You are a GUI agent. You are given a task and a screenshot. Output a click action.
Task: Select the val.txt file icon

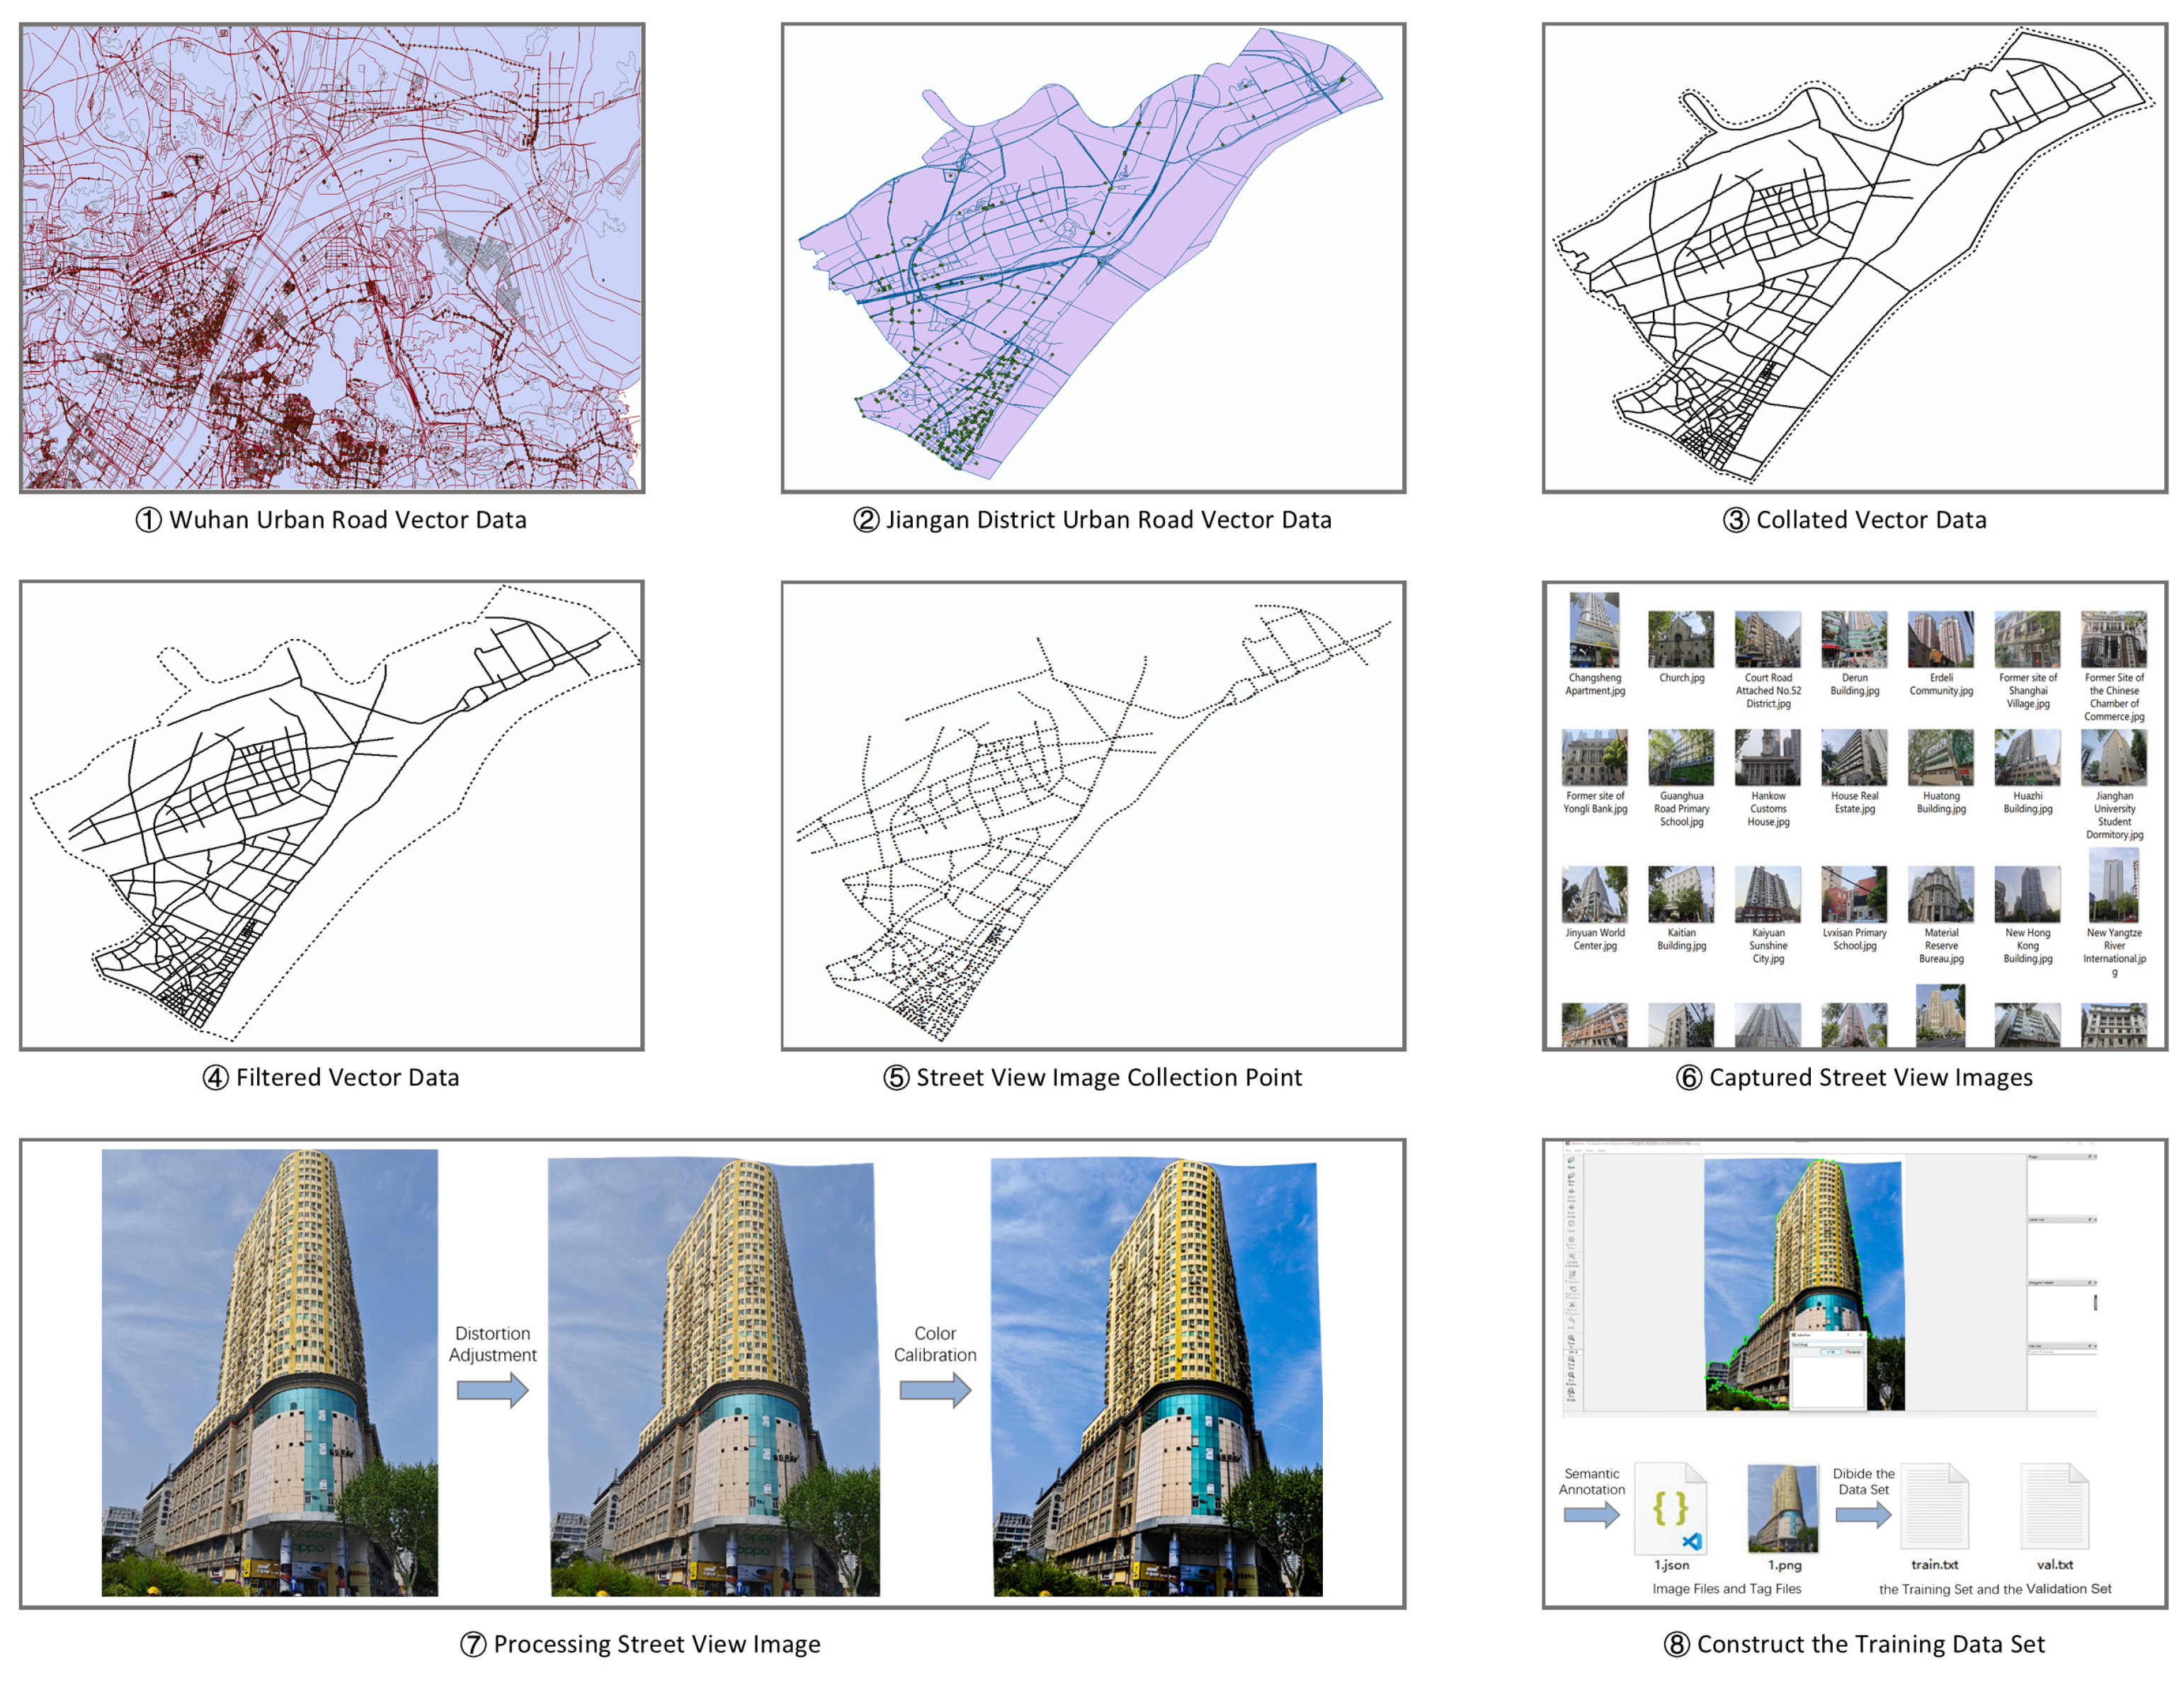[x=2055, y=1506]
